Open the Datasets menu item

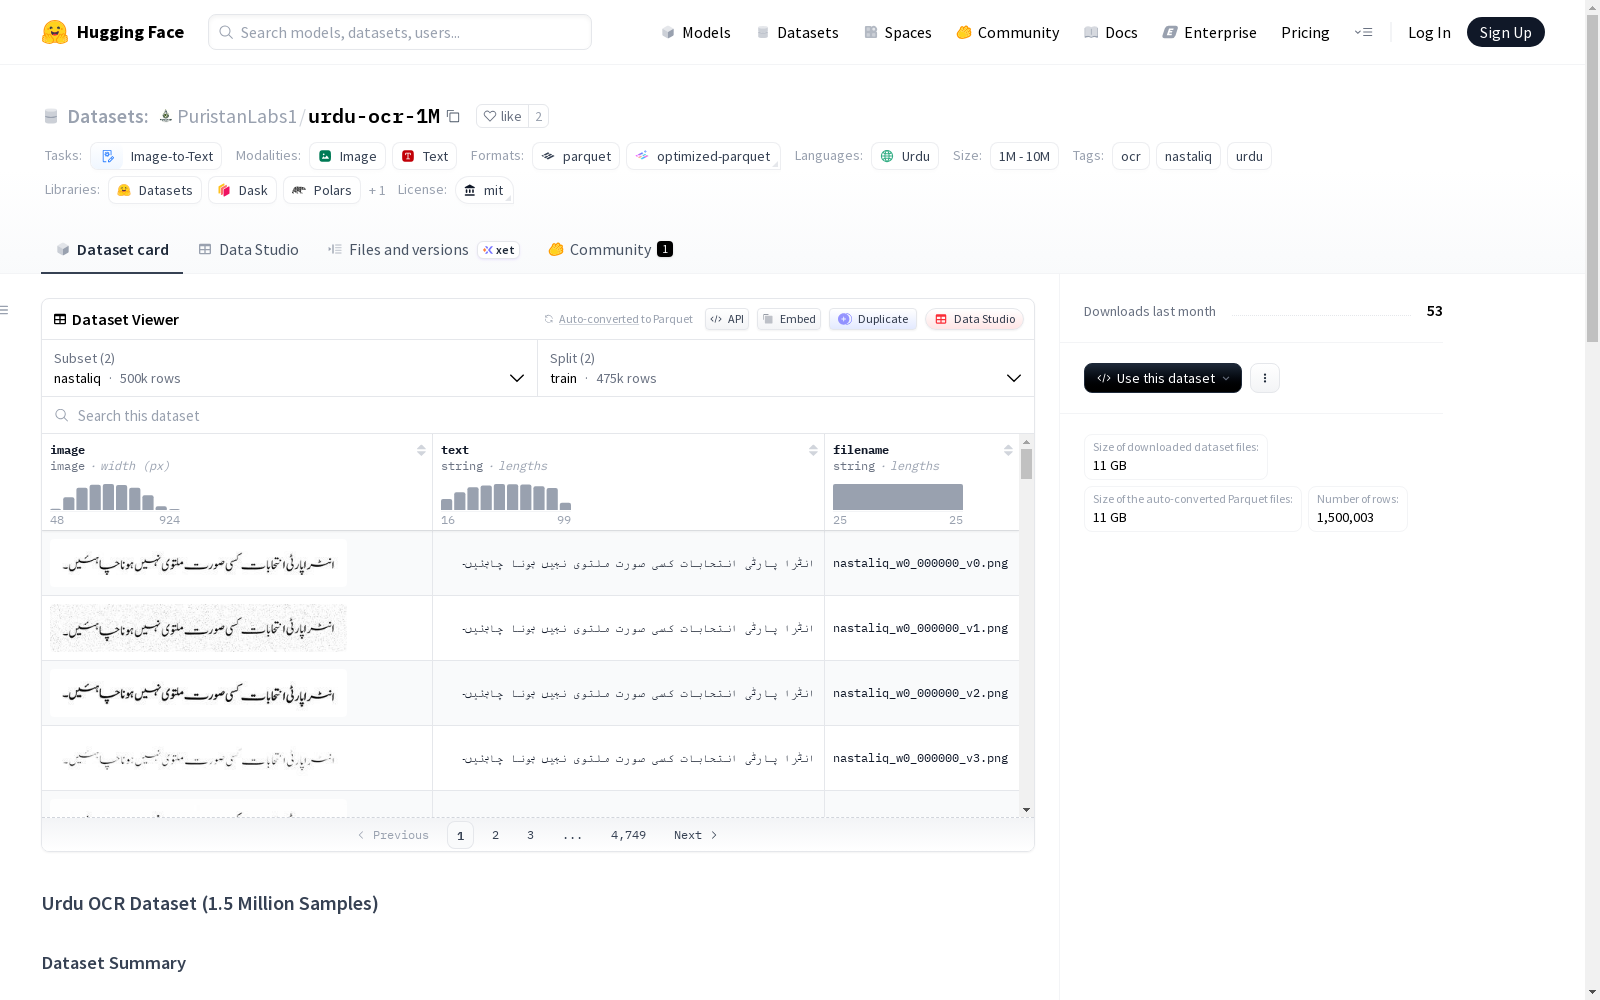797,32
